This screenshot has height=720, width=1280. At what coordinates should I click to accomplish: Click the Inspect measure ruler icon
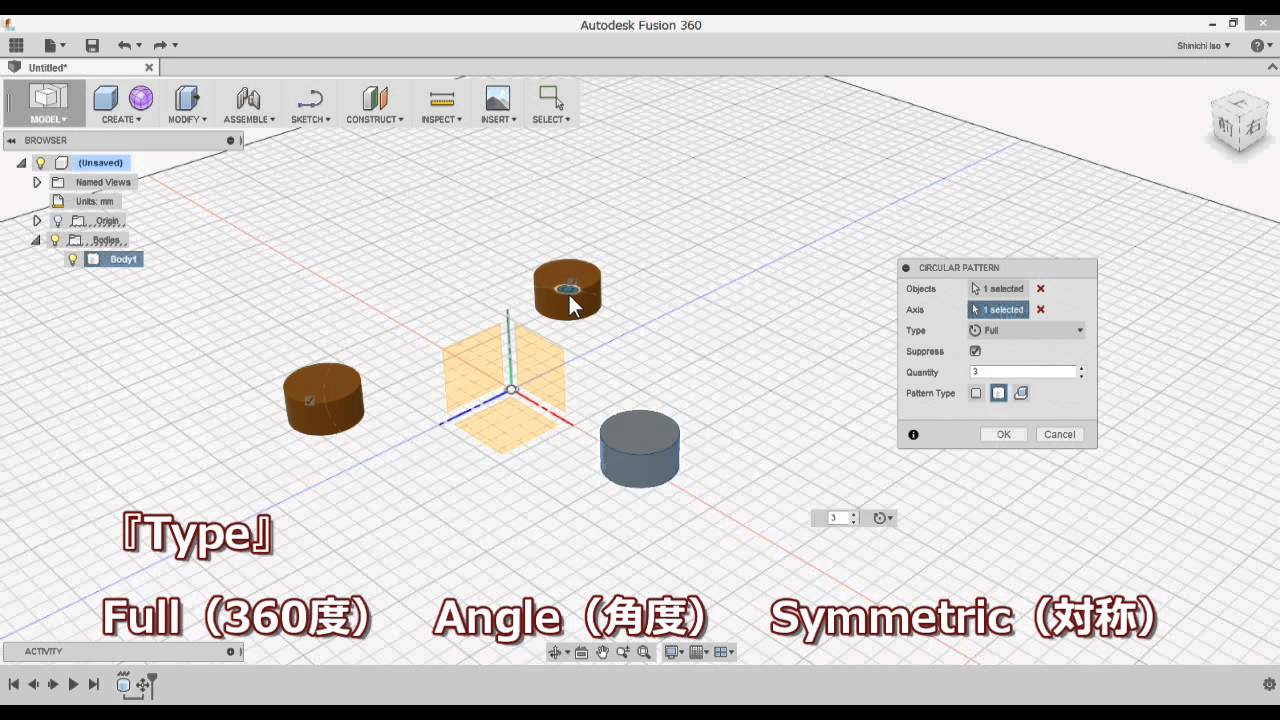(x=441, y=98)
